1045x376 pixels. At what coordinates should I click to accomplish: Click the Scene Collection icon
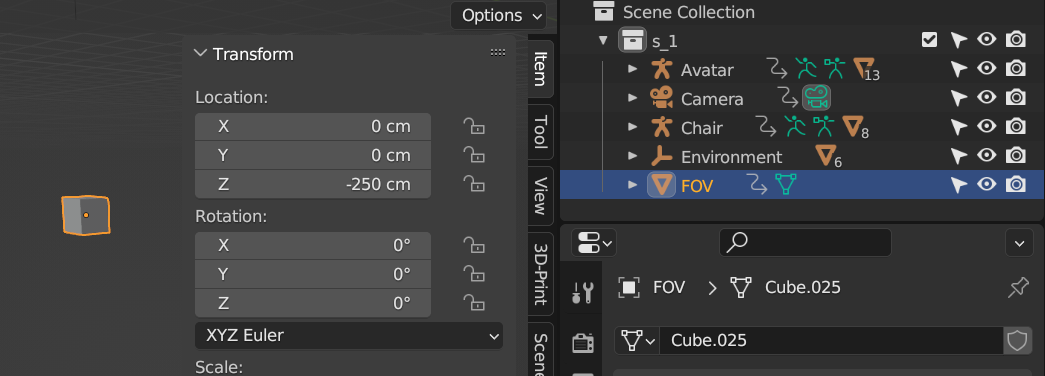[x=604, y=11]
